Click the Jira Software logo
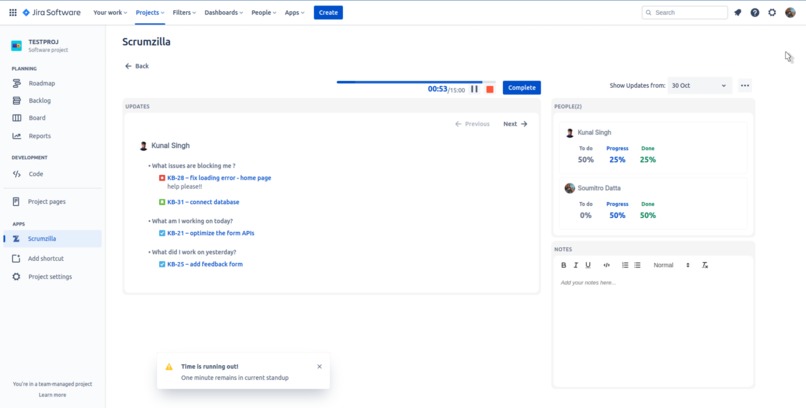 point(51,12)
